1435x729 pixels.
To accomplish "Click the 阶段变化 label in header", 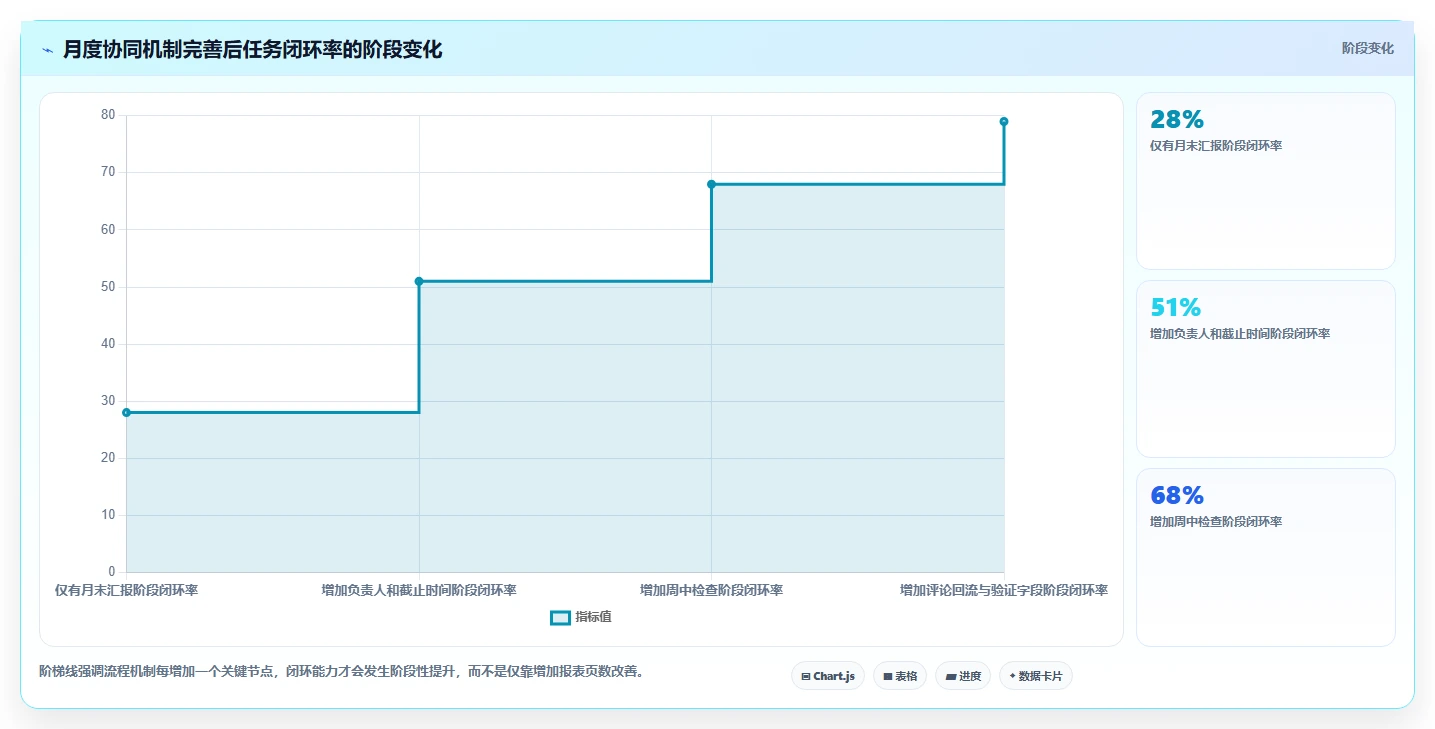I will click(x=1367, y=48).
